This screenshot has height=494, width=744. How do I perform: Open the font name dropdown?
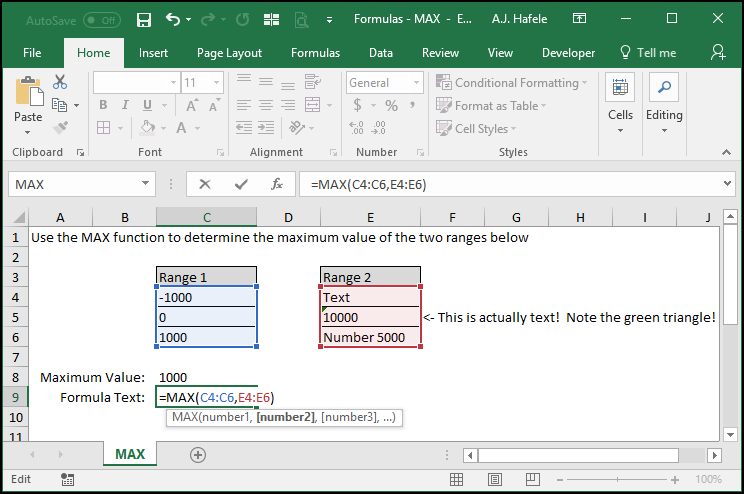tap(174, 83)
